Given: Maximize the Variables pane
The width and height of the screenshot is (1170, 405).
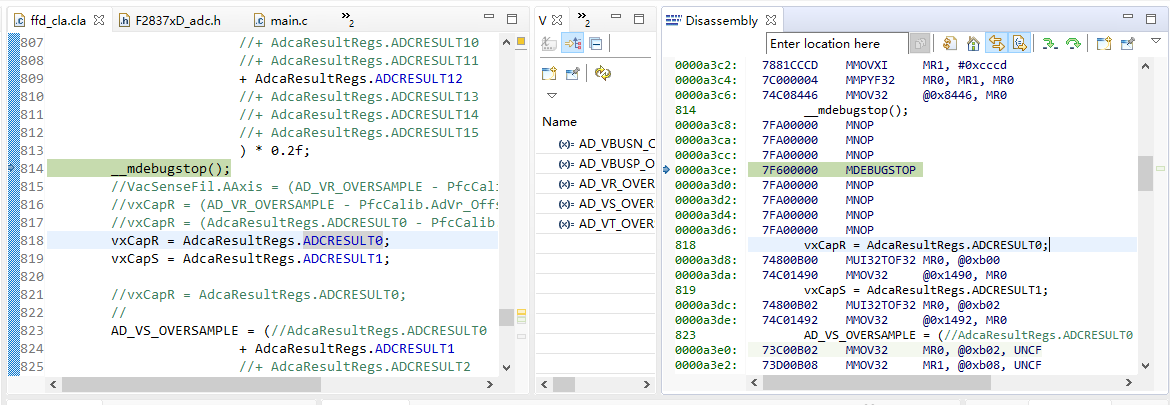Looking at the screenshot, I should click(x=639, y=18).
